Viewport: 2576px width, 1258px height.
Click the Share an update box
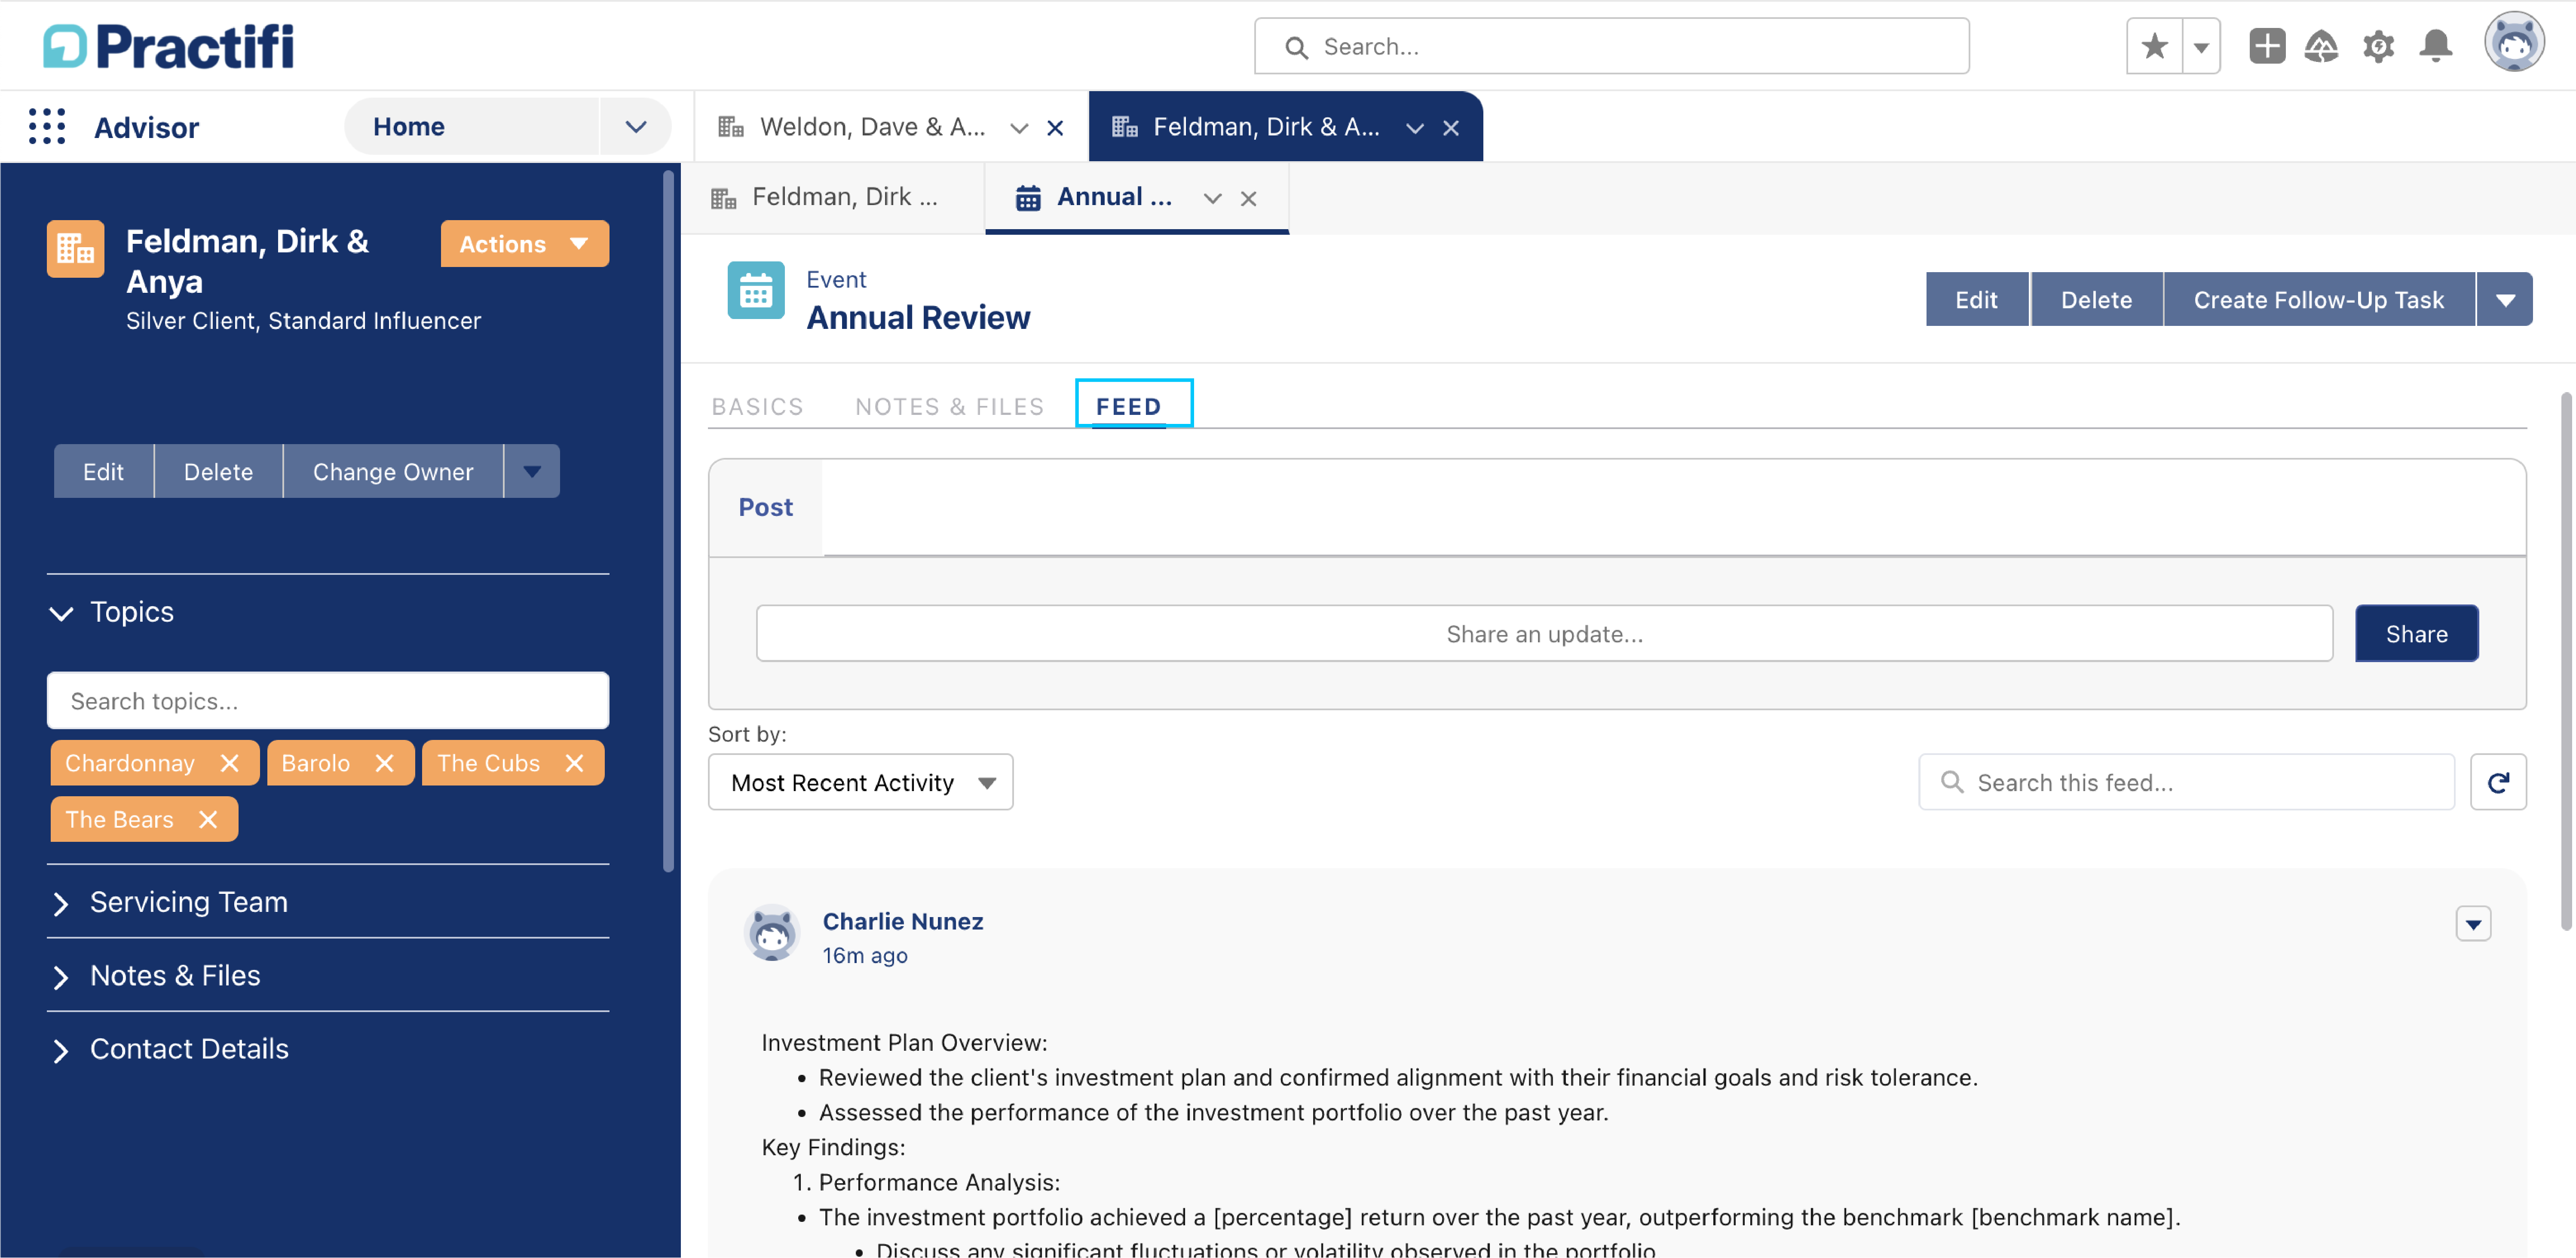1544,633
